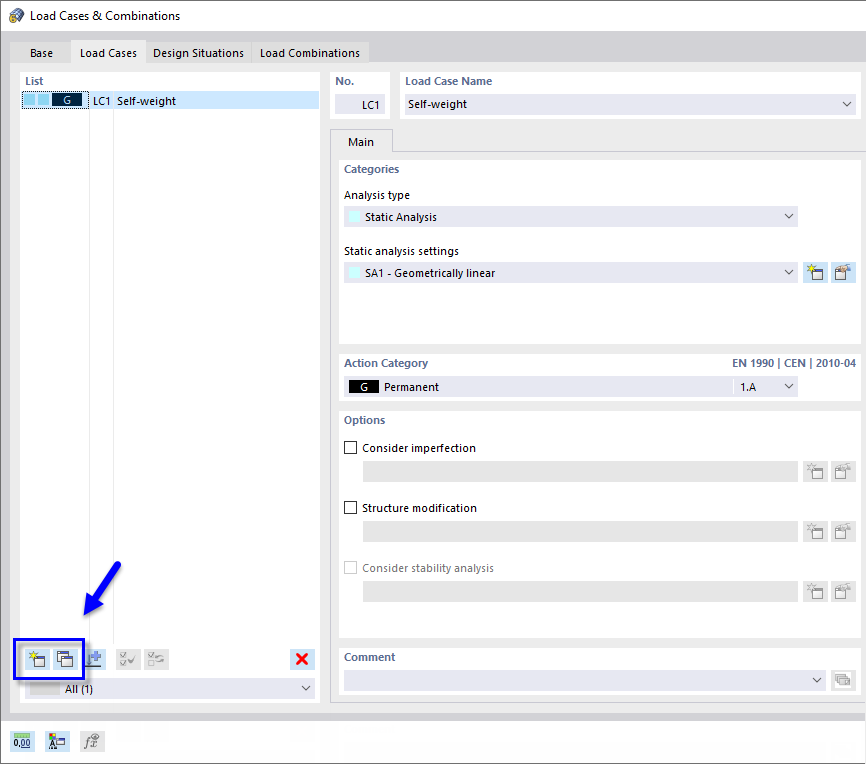Open display settings with the A icon
The width and height of the screenshot is (866, 764).
[57, 741]
